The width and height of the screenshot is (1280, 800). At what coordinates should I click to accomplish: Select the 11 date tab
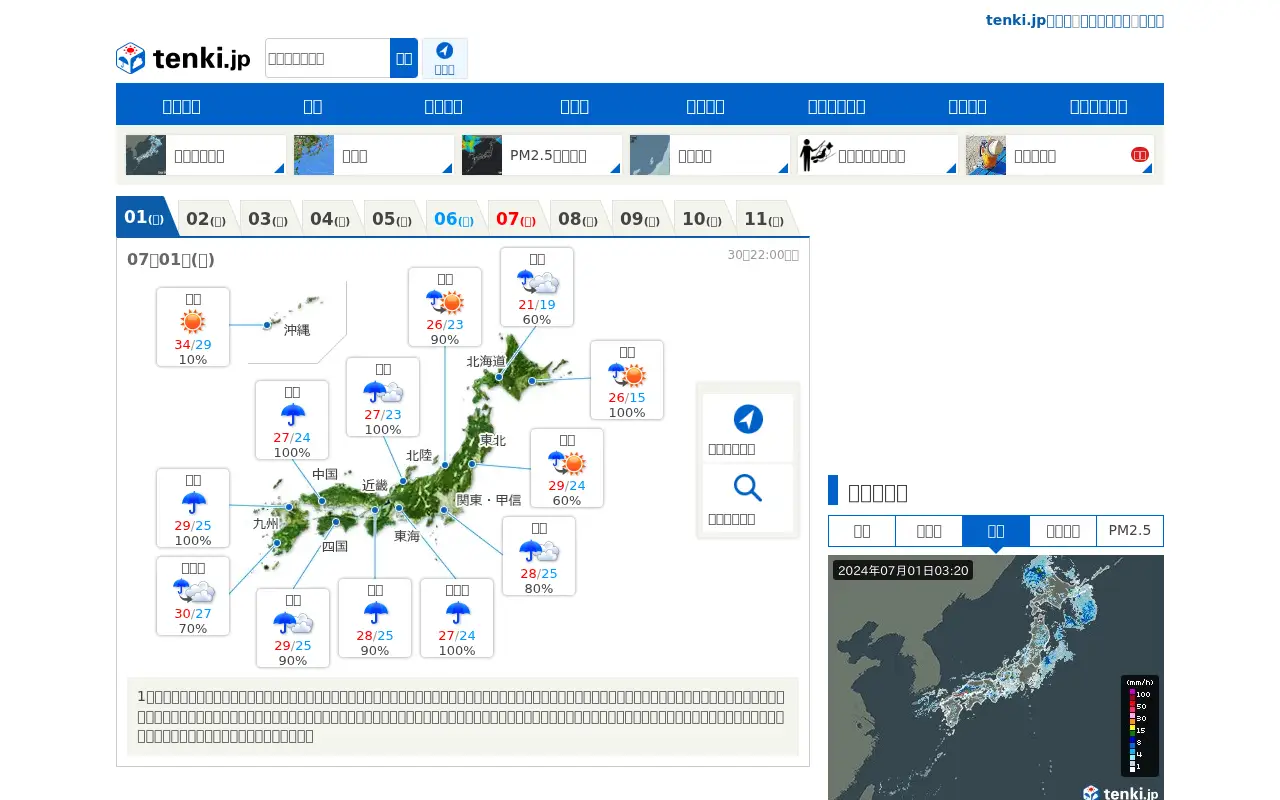pyautogui.click(x=765, y=219)
